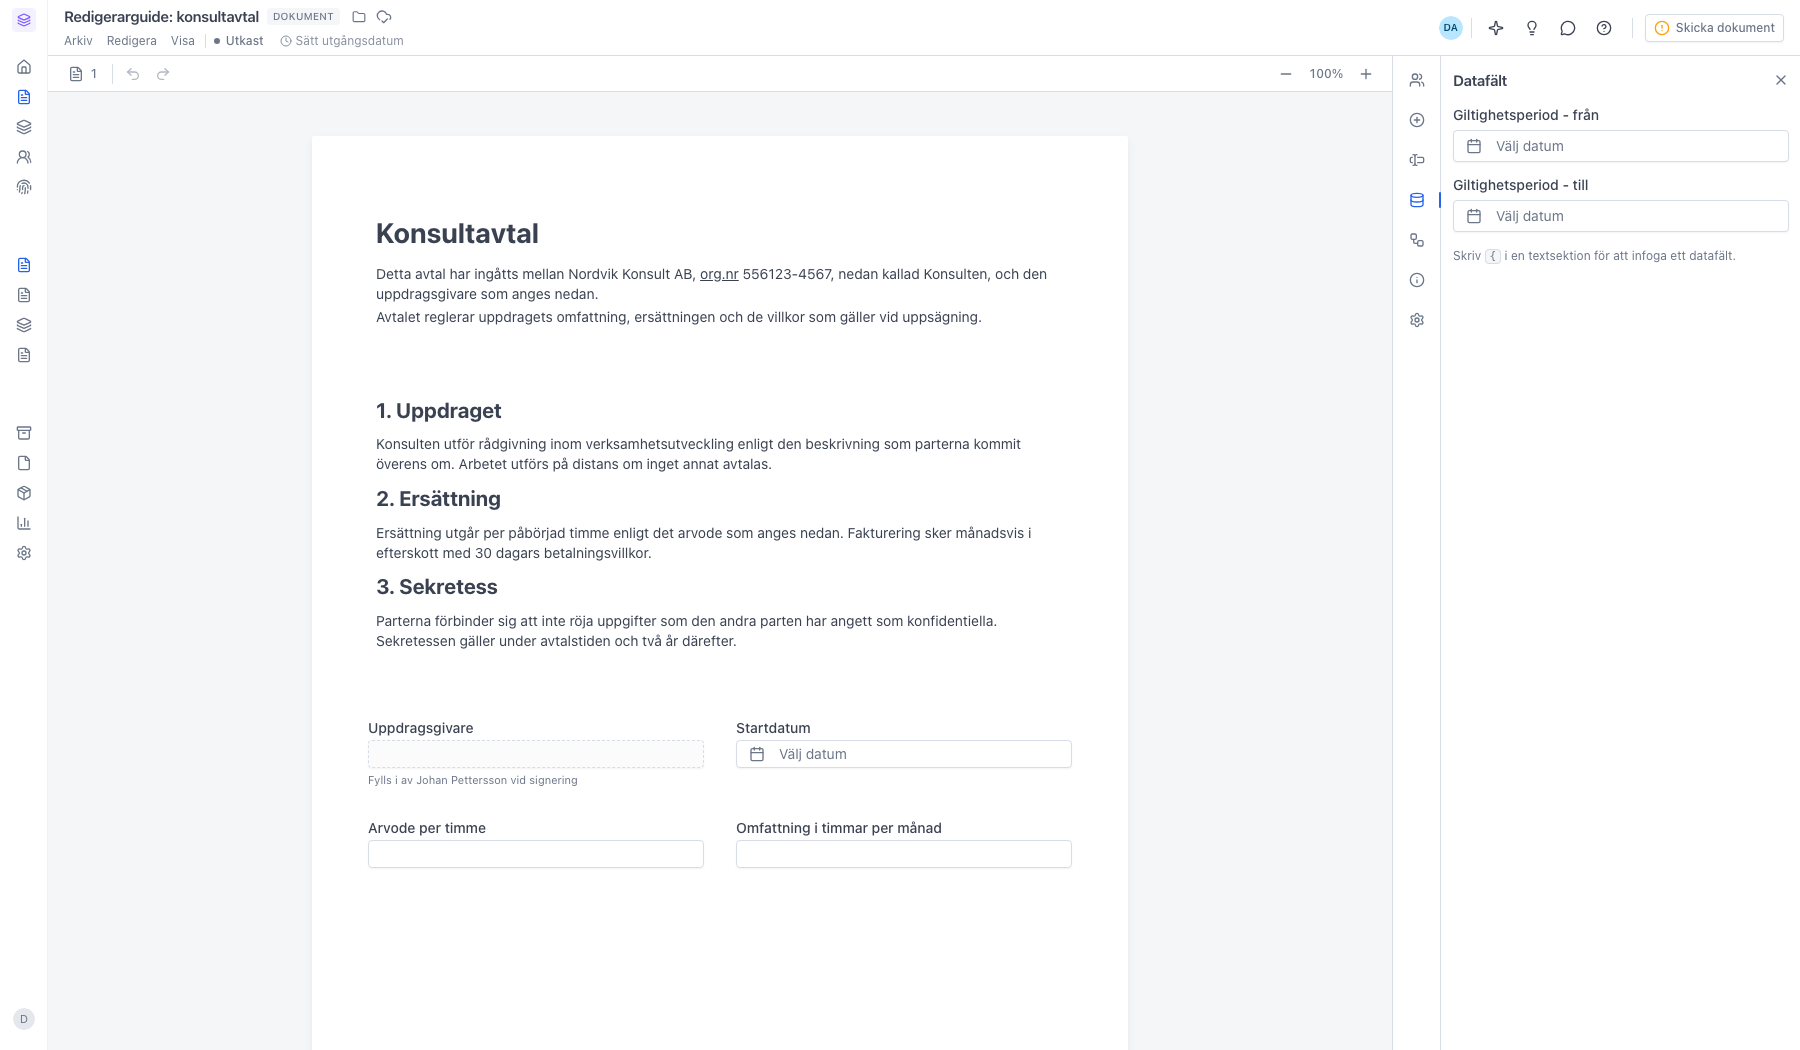Image resolution: width=1800 pixels, height=1050 pixels.
Task: Click the Uppdragsgivare field
Action: 536,754
